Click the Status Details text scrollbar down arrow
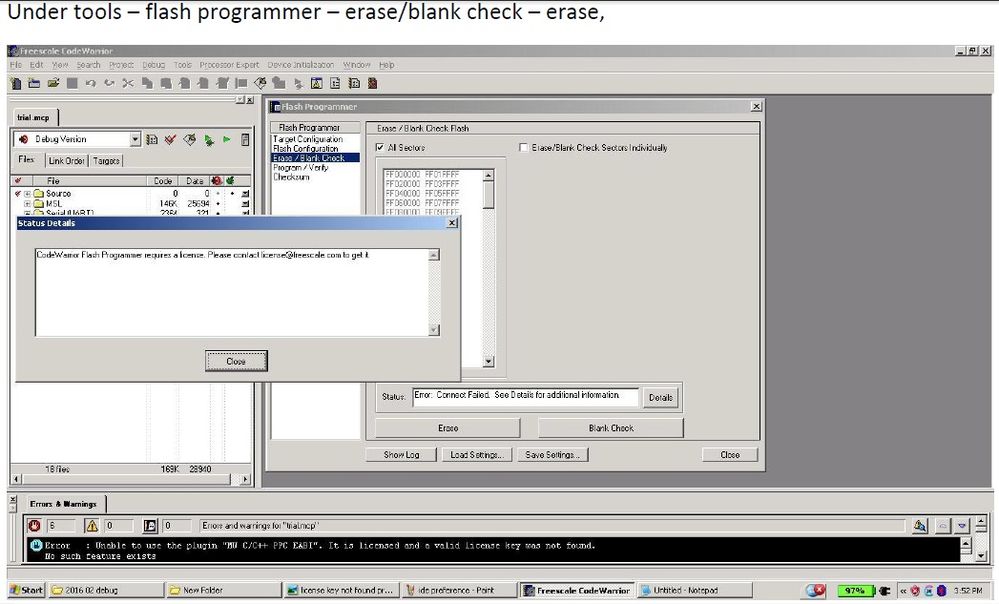 coord(434,330)
